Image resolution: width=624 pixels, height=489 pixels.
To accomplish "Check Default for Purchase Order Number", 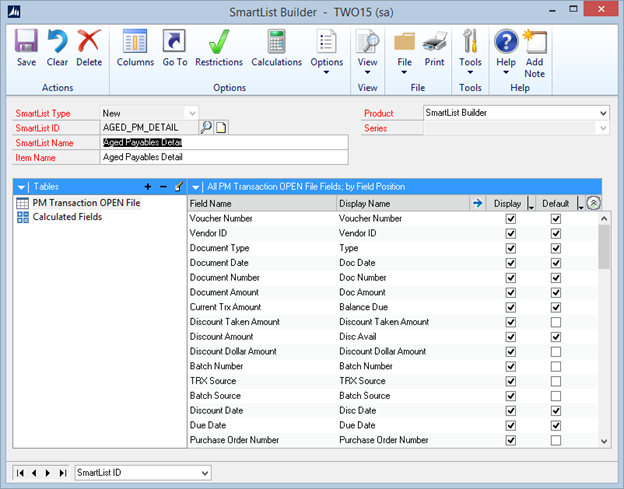I will pos(556,440).
